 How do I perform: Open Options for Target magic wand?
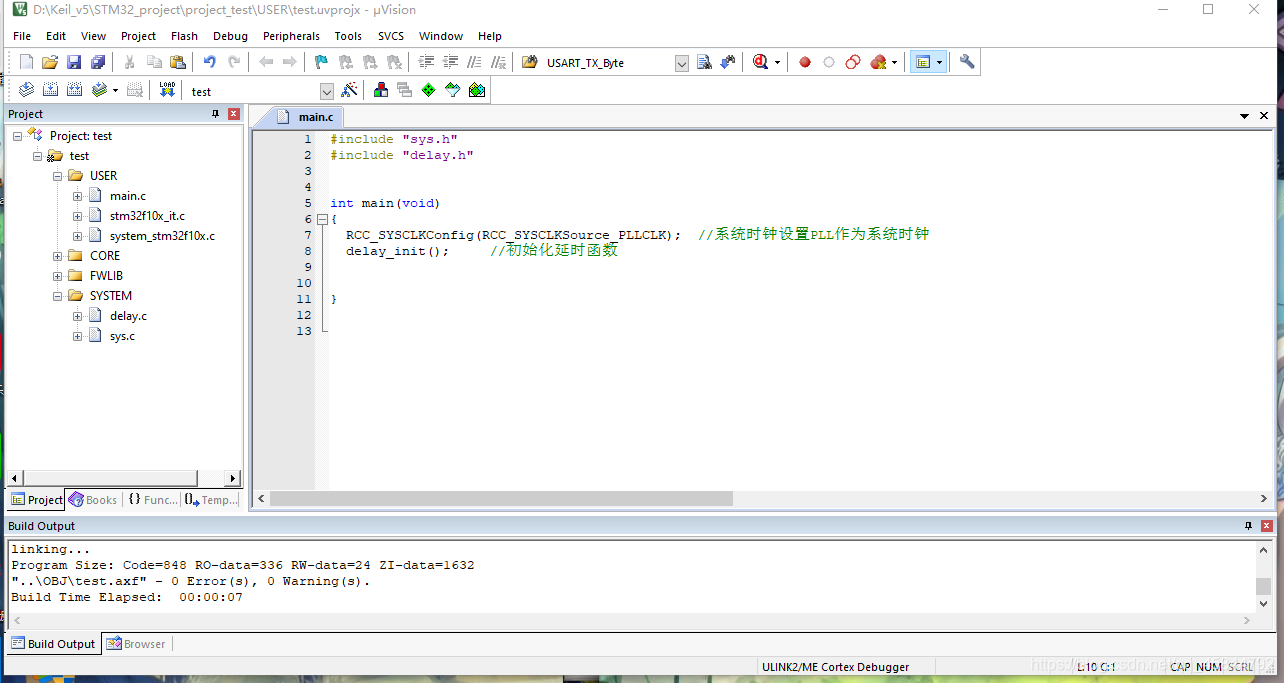(349, 90)
